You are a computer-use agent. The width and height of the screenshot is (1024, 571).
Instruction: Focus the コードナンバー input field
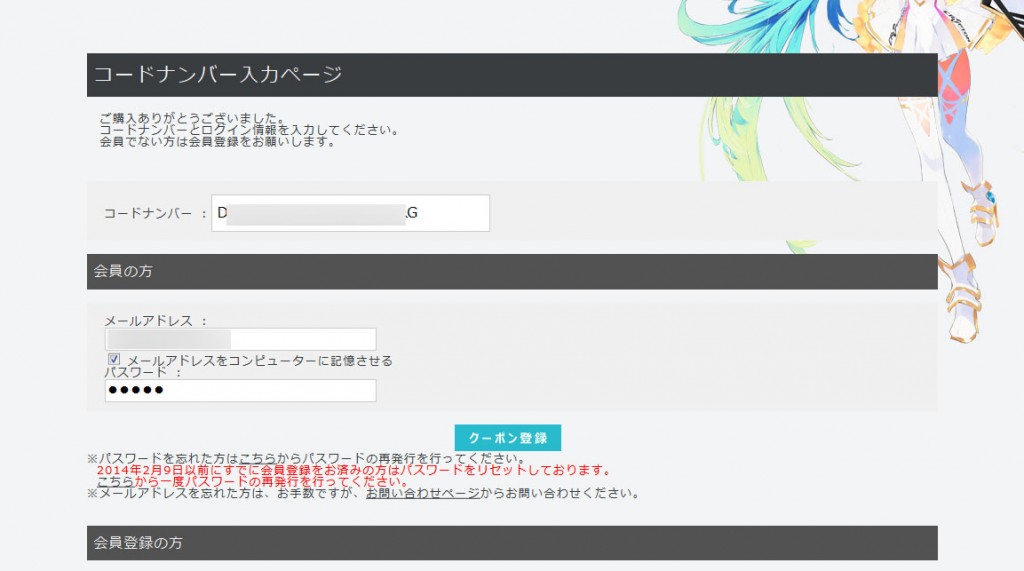tap(350, 213)
